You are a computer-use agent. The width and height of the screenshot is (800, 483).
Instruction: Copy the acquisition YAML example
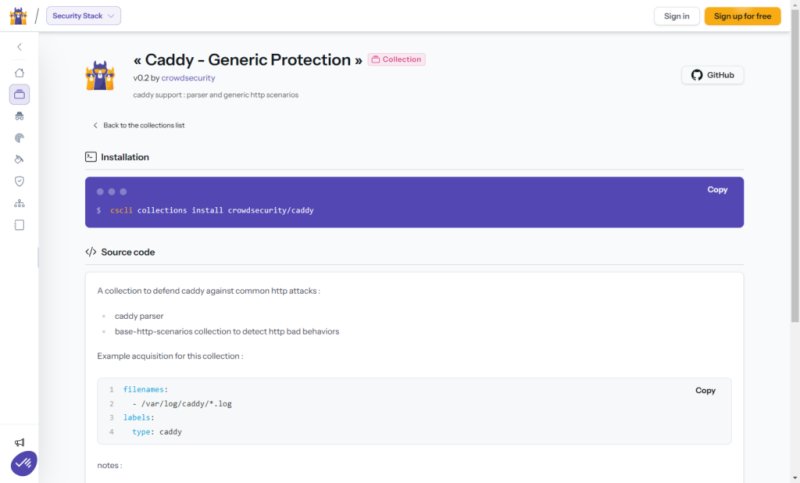pyautogui.click(x=705, y=390)
